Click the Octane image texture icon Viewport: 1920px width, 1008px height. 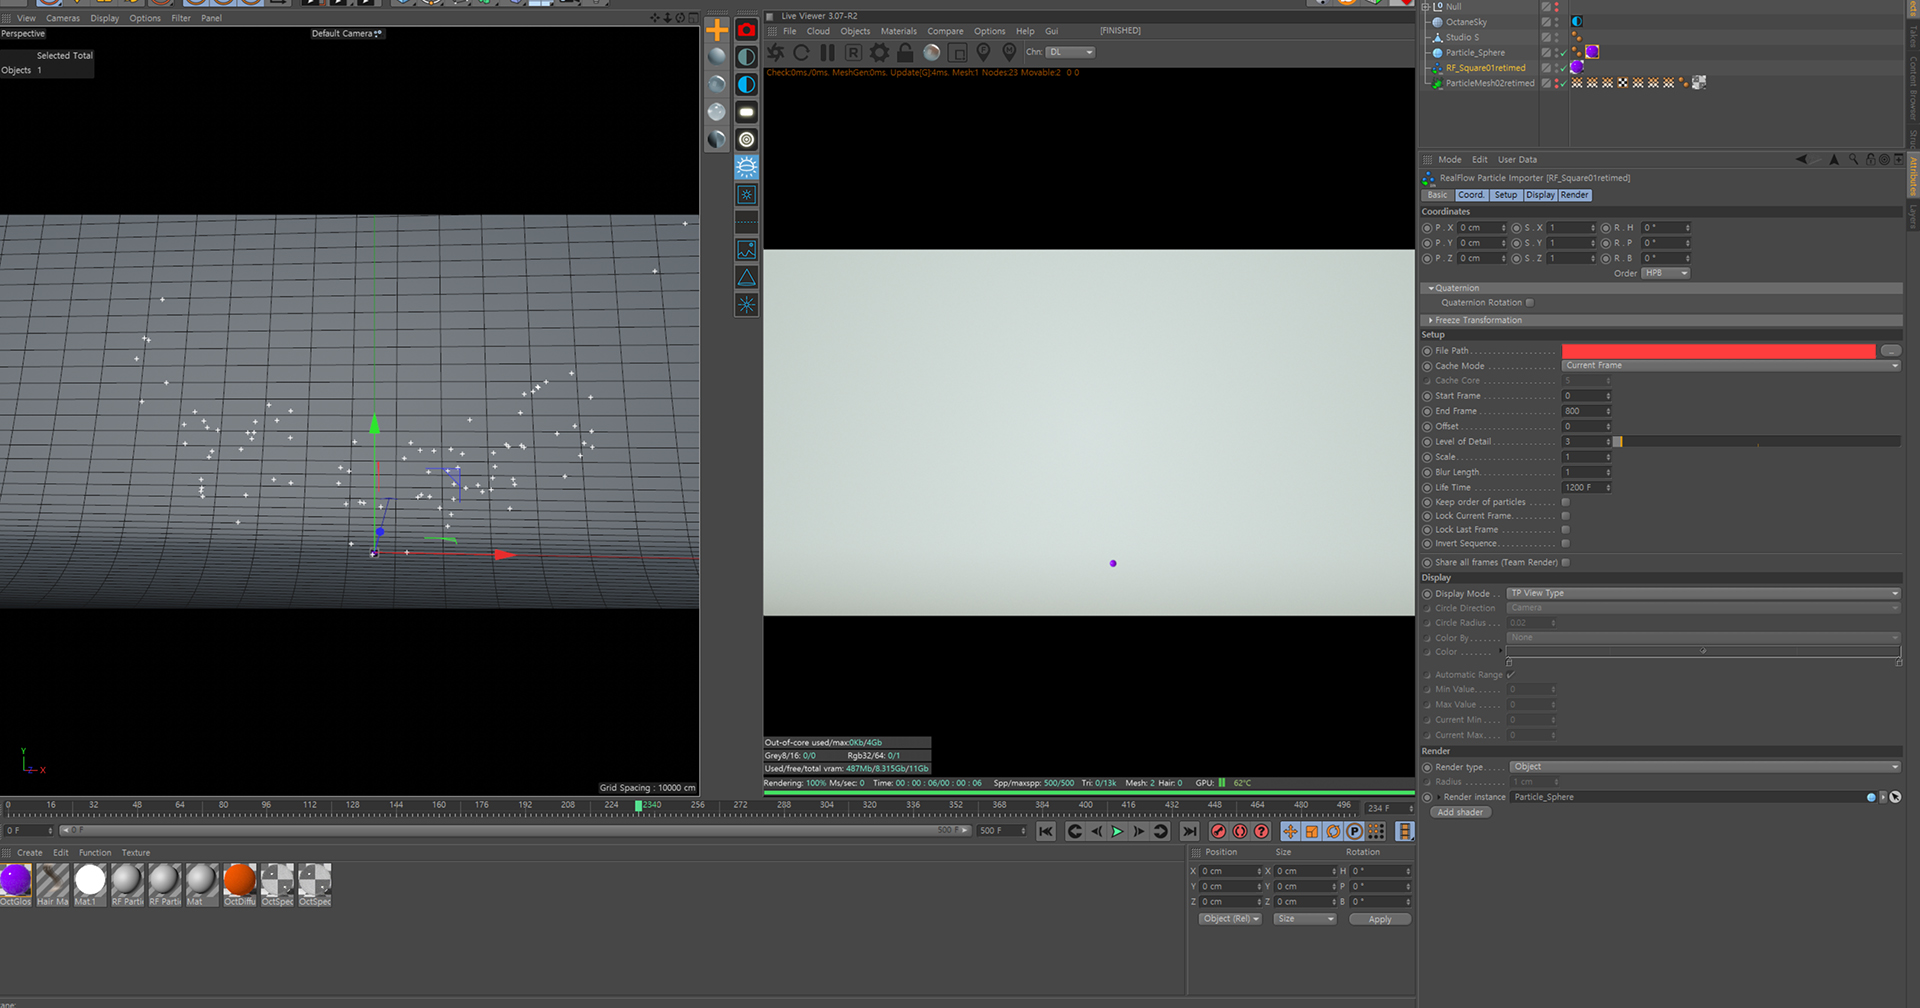click(746, 250)
